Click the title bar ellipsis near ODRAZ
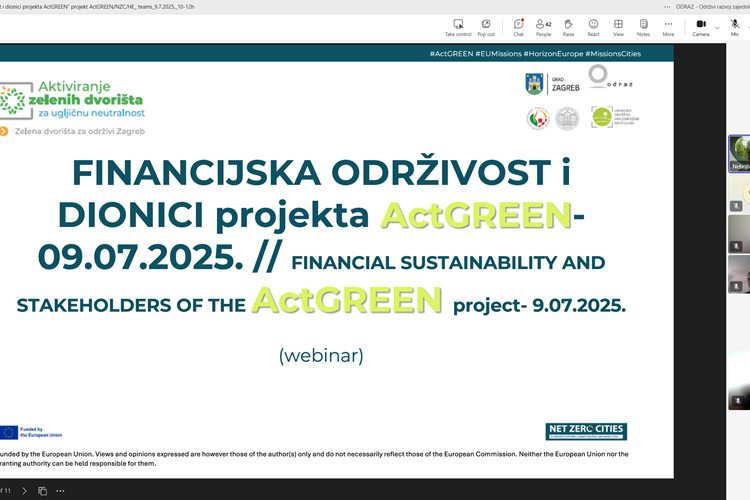The width and height of the screenshot is (750, 500). [x=667, y=7]
